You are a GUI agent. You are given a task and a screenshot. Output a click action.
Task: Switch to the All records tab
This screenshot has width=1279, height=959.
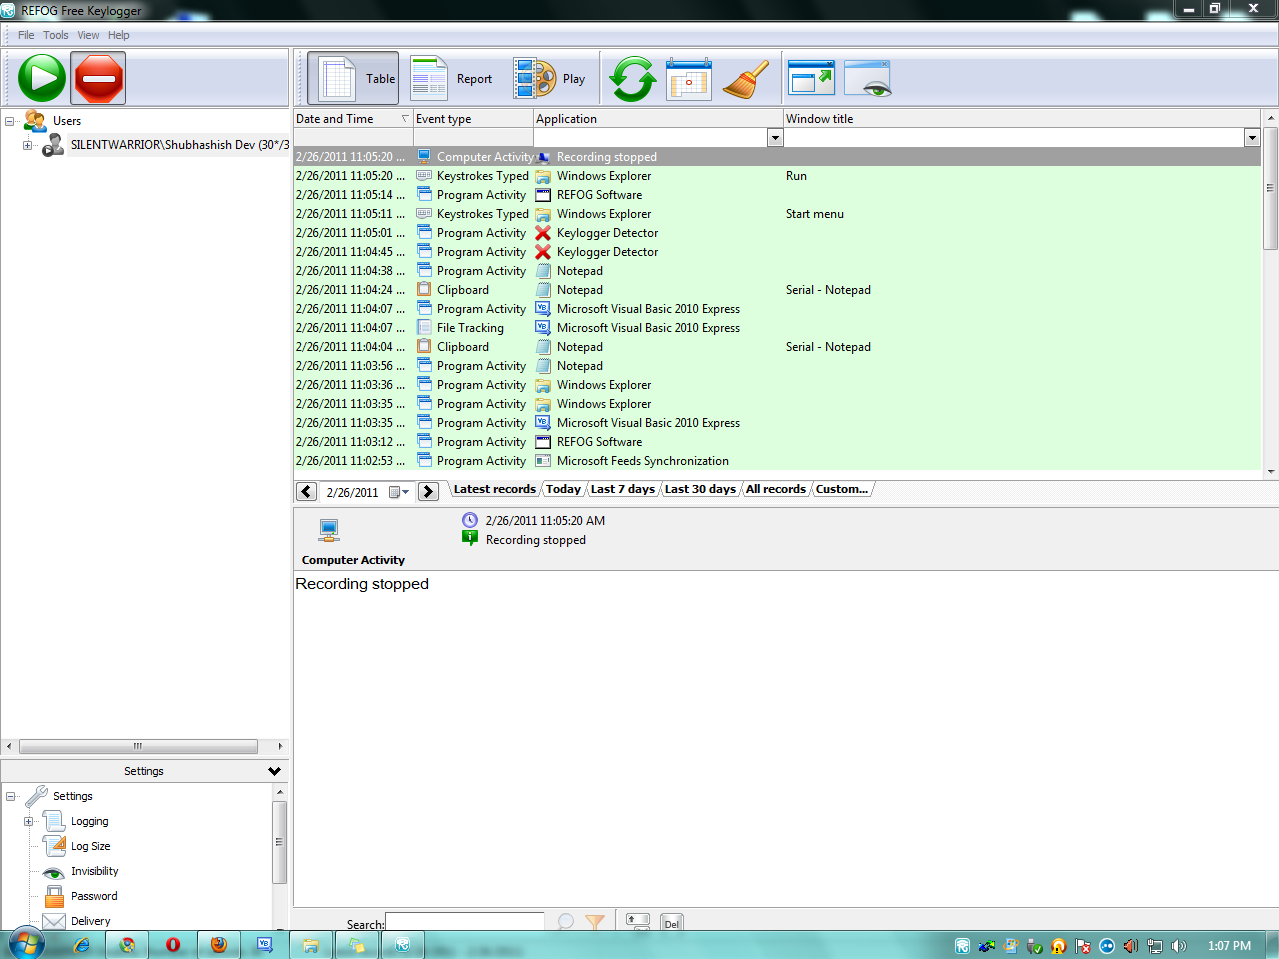(775, 489)
